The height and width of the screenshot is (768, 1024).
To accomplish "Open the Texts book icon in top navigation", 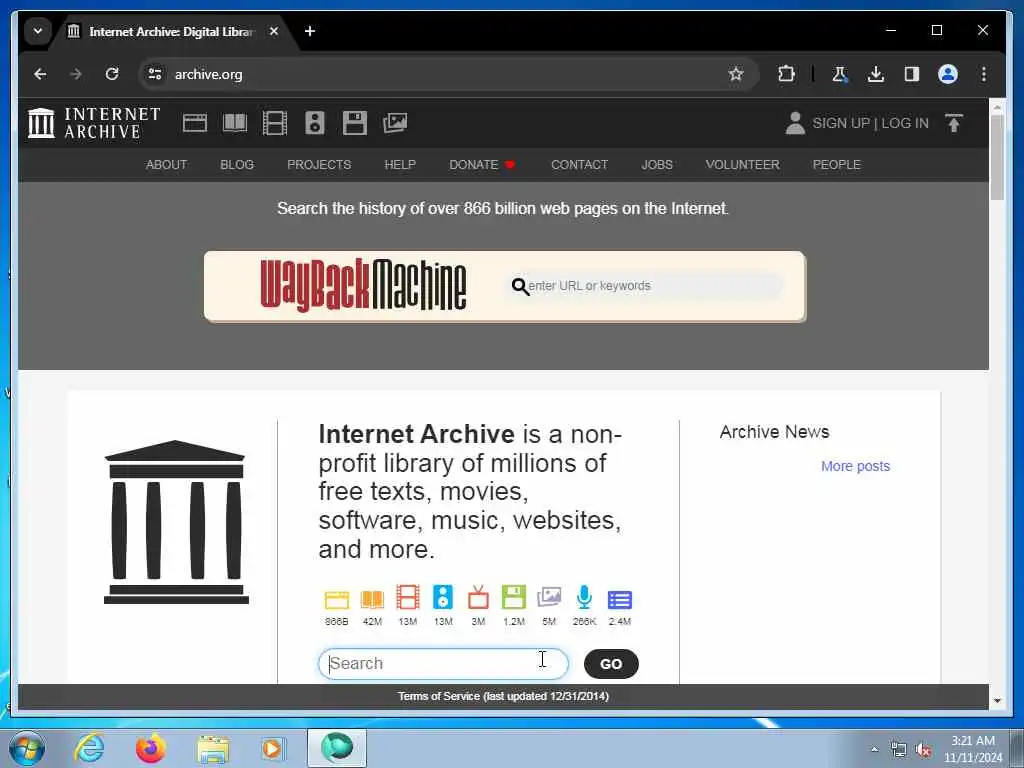I will click(x=235, y=123).
